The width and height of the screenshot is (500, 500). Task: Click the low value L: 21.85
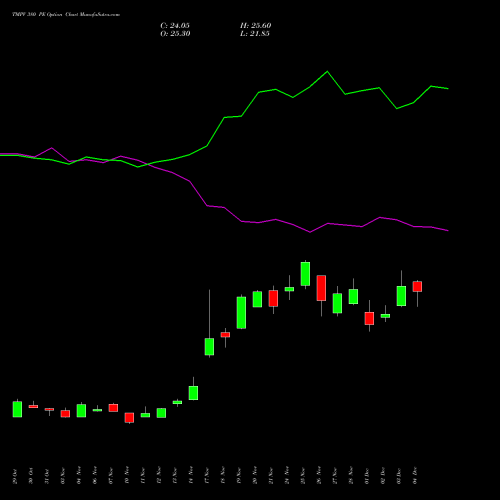255,34
